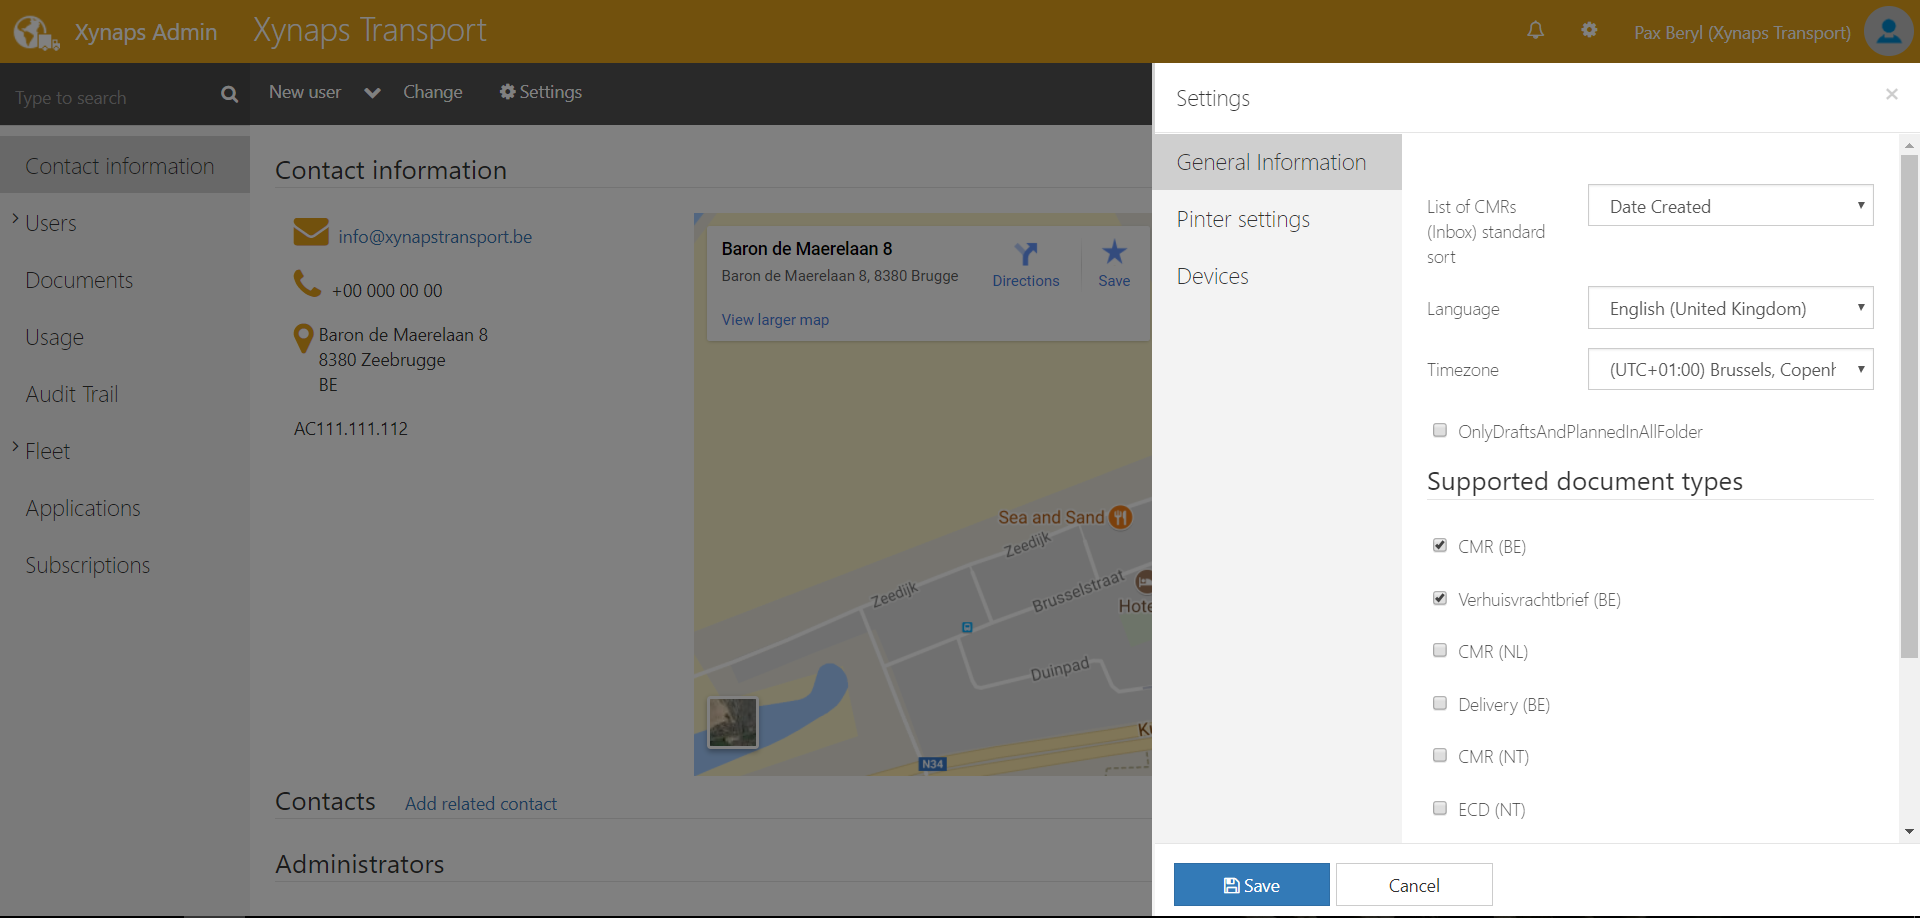Click the View larger map link
Screen dimensions: 1920x918
tap(775, 319)
